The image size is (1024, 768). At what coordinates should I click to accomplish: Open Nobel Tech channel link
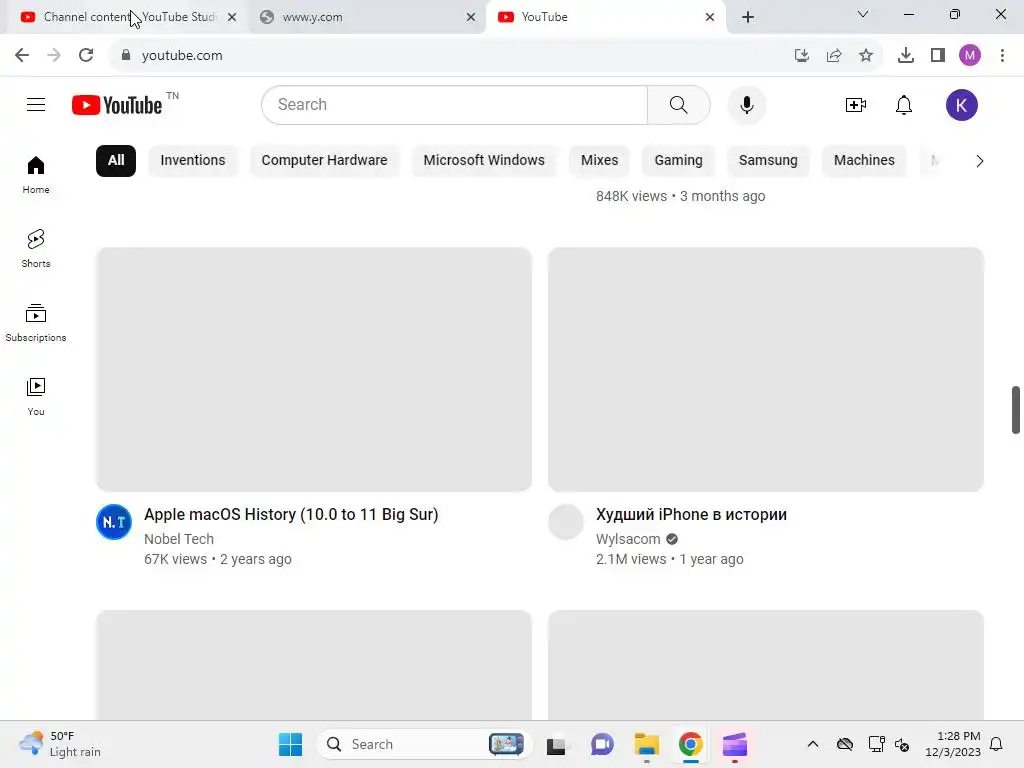coord(179,539)
